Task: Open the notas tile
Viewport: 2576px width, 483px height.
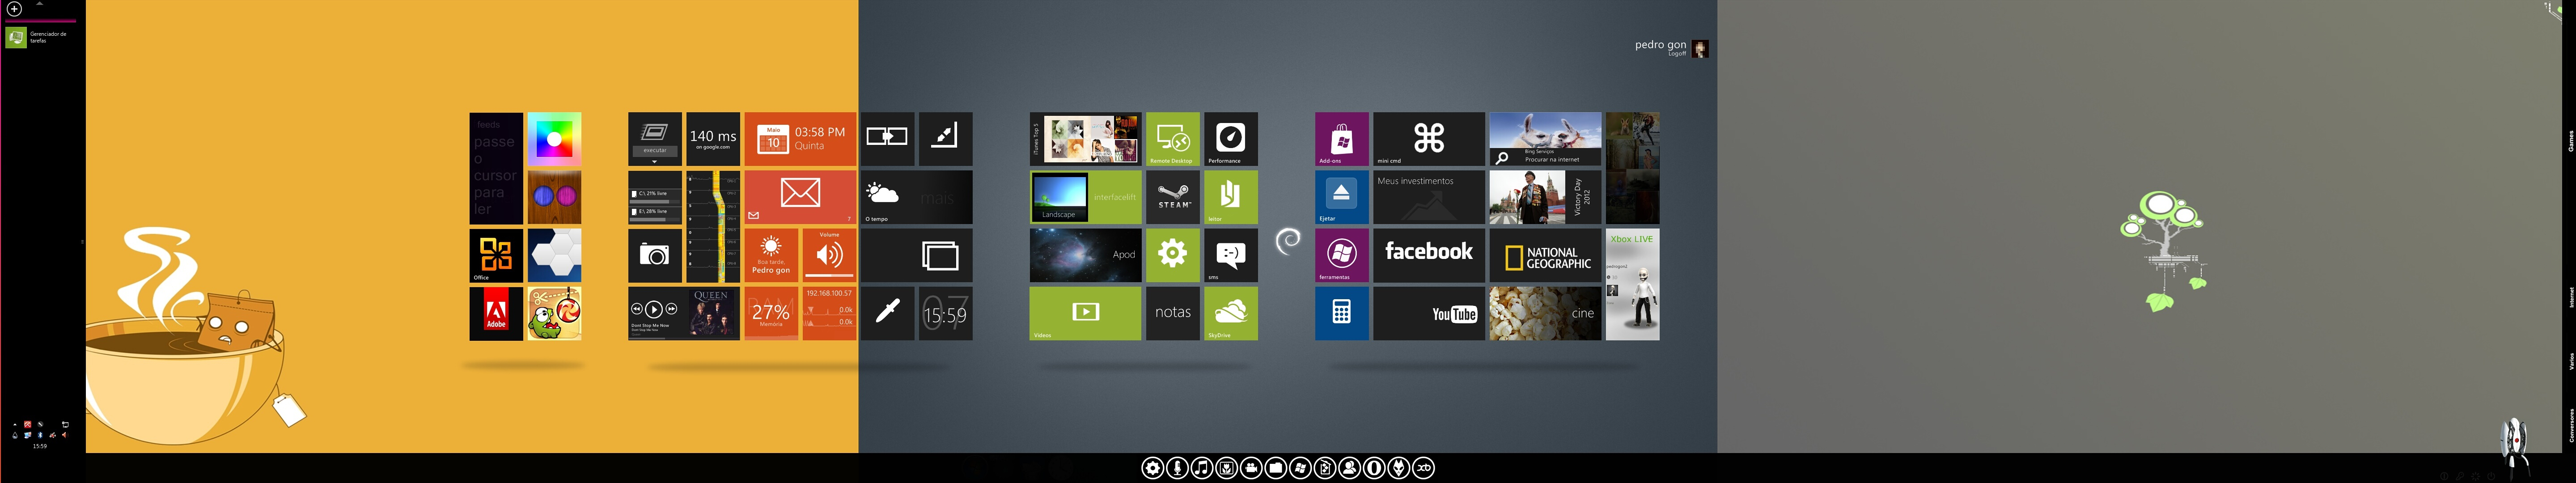Action: [1172, 313]
